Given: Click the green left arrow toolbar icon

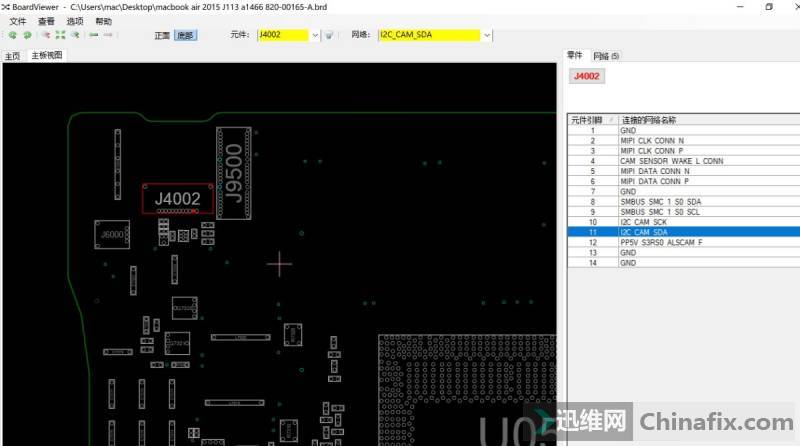Looking at the screenshot, I should [x=93, y=35].
